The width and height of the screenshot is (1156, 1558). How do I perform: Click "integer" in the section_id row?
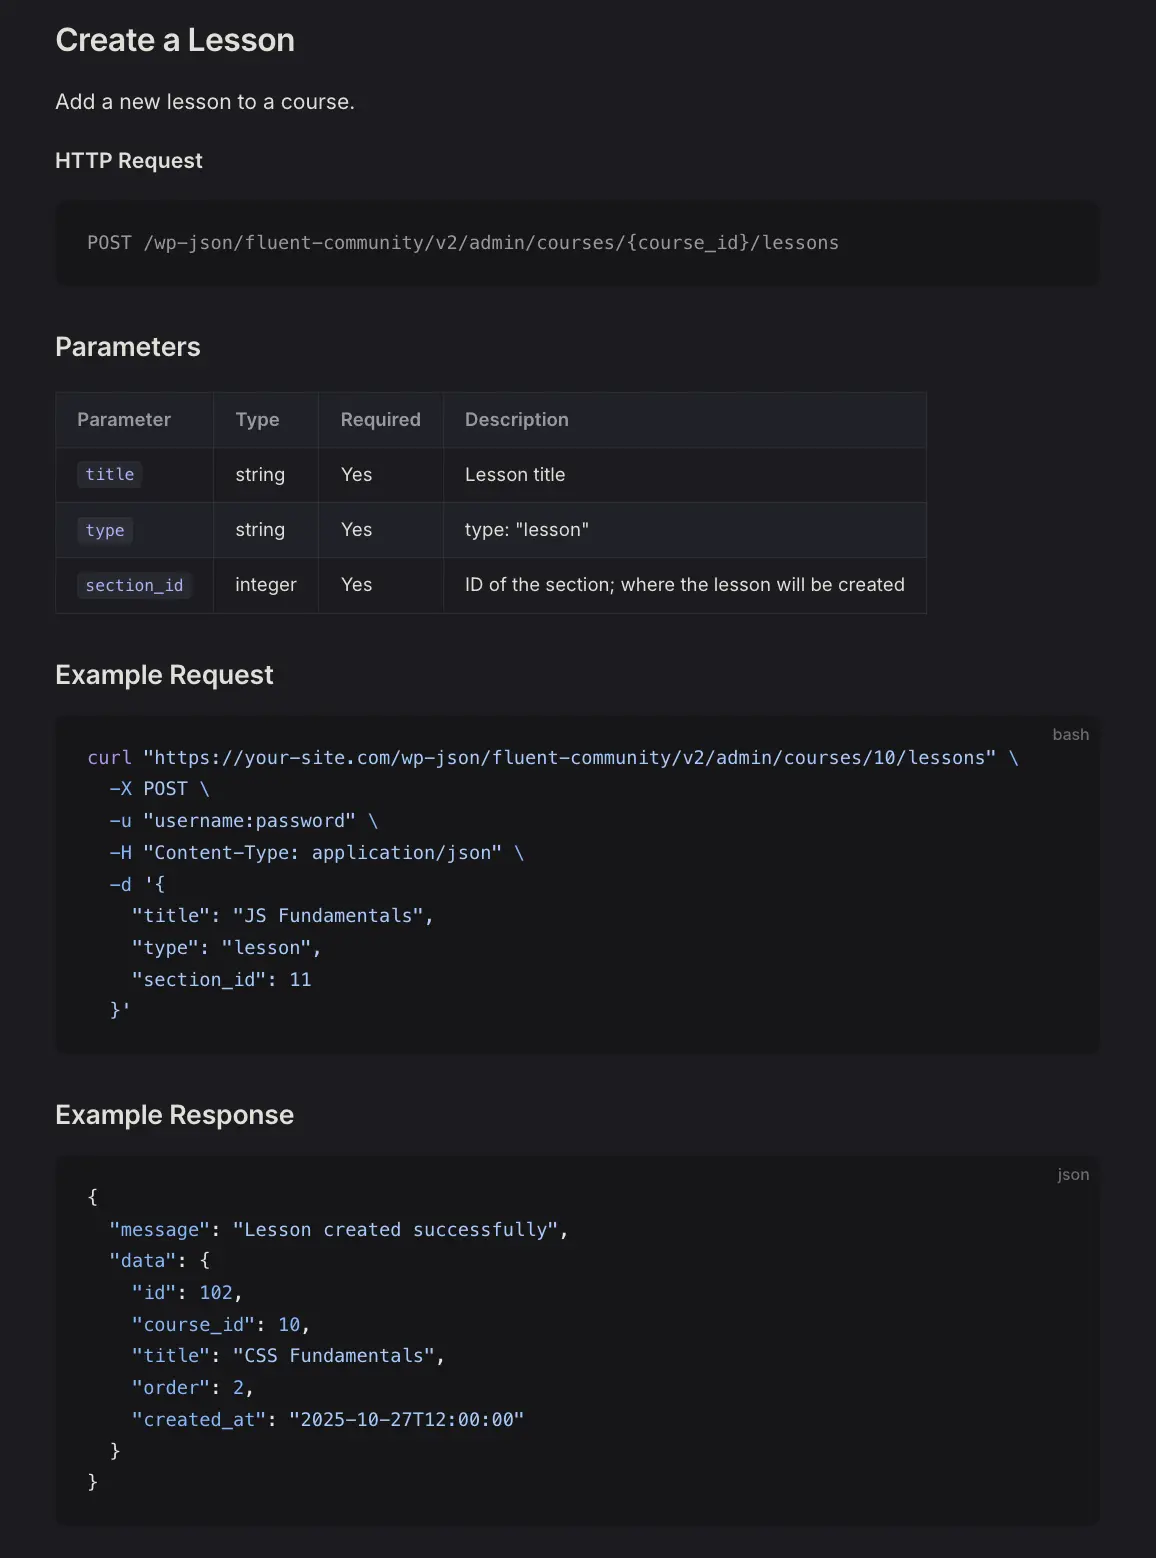coord(266,585)
